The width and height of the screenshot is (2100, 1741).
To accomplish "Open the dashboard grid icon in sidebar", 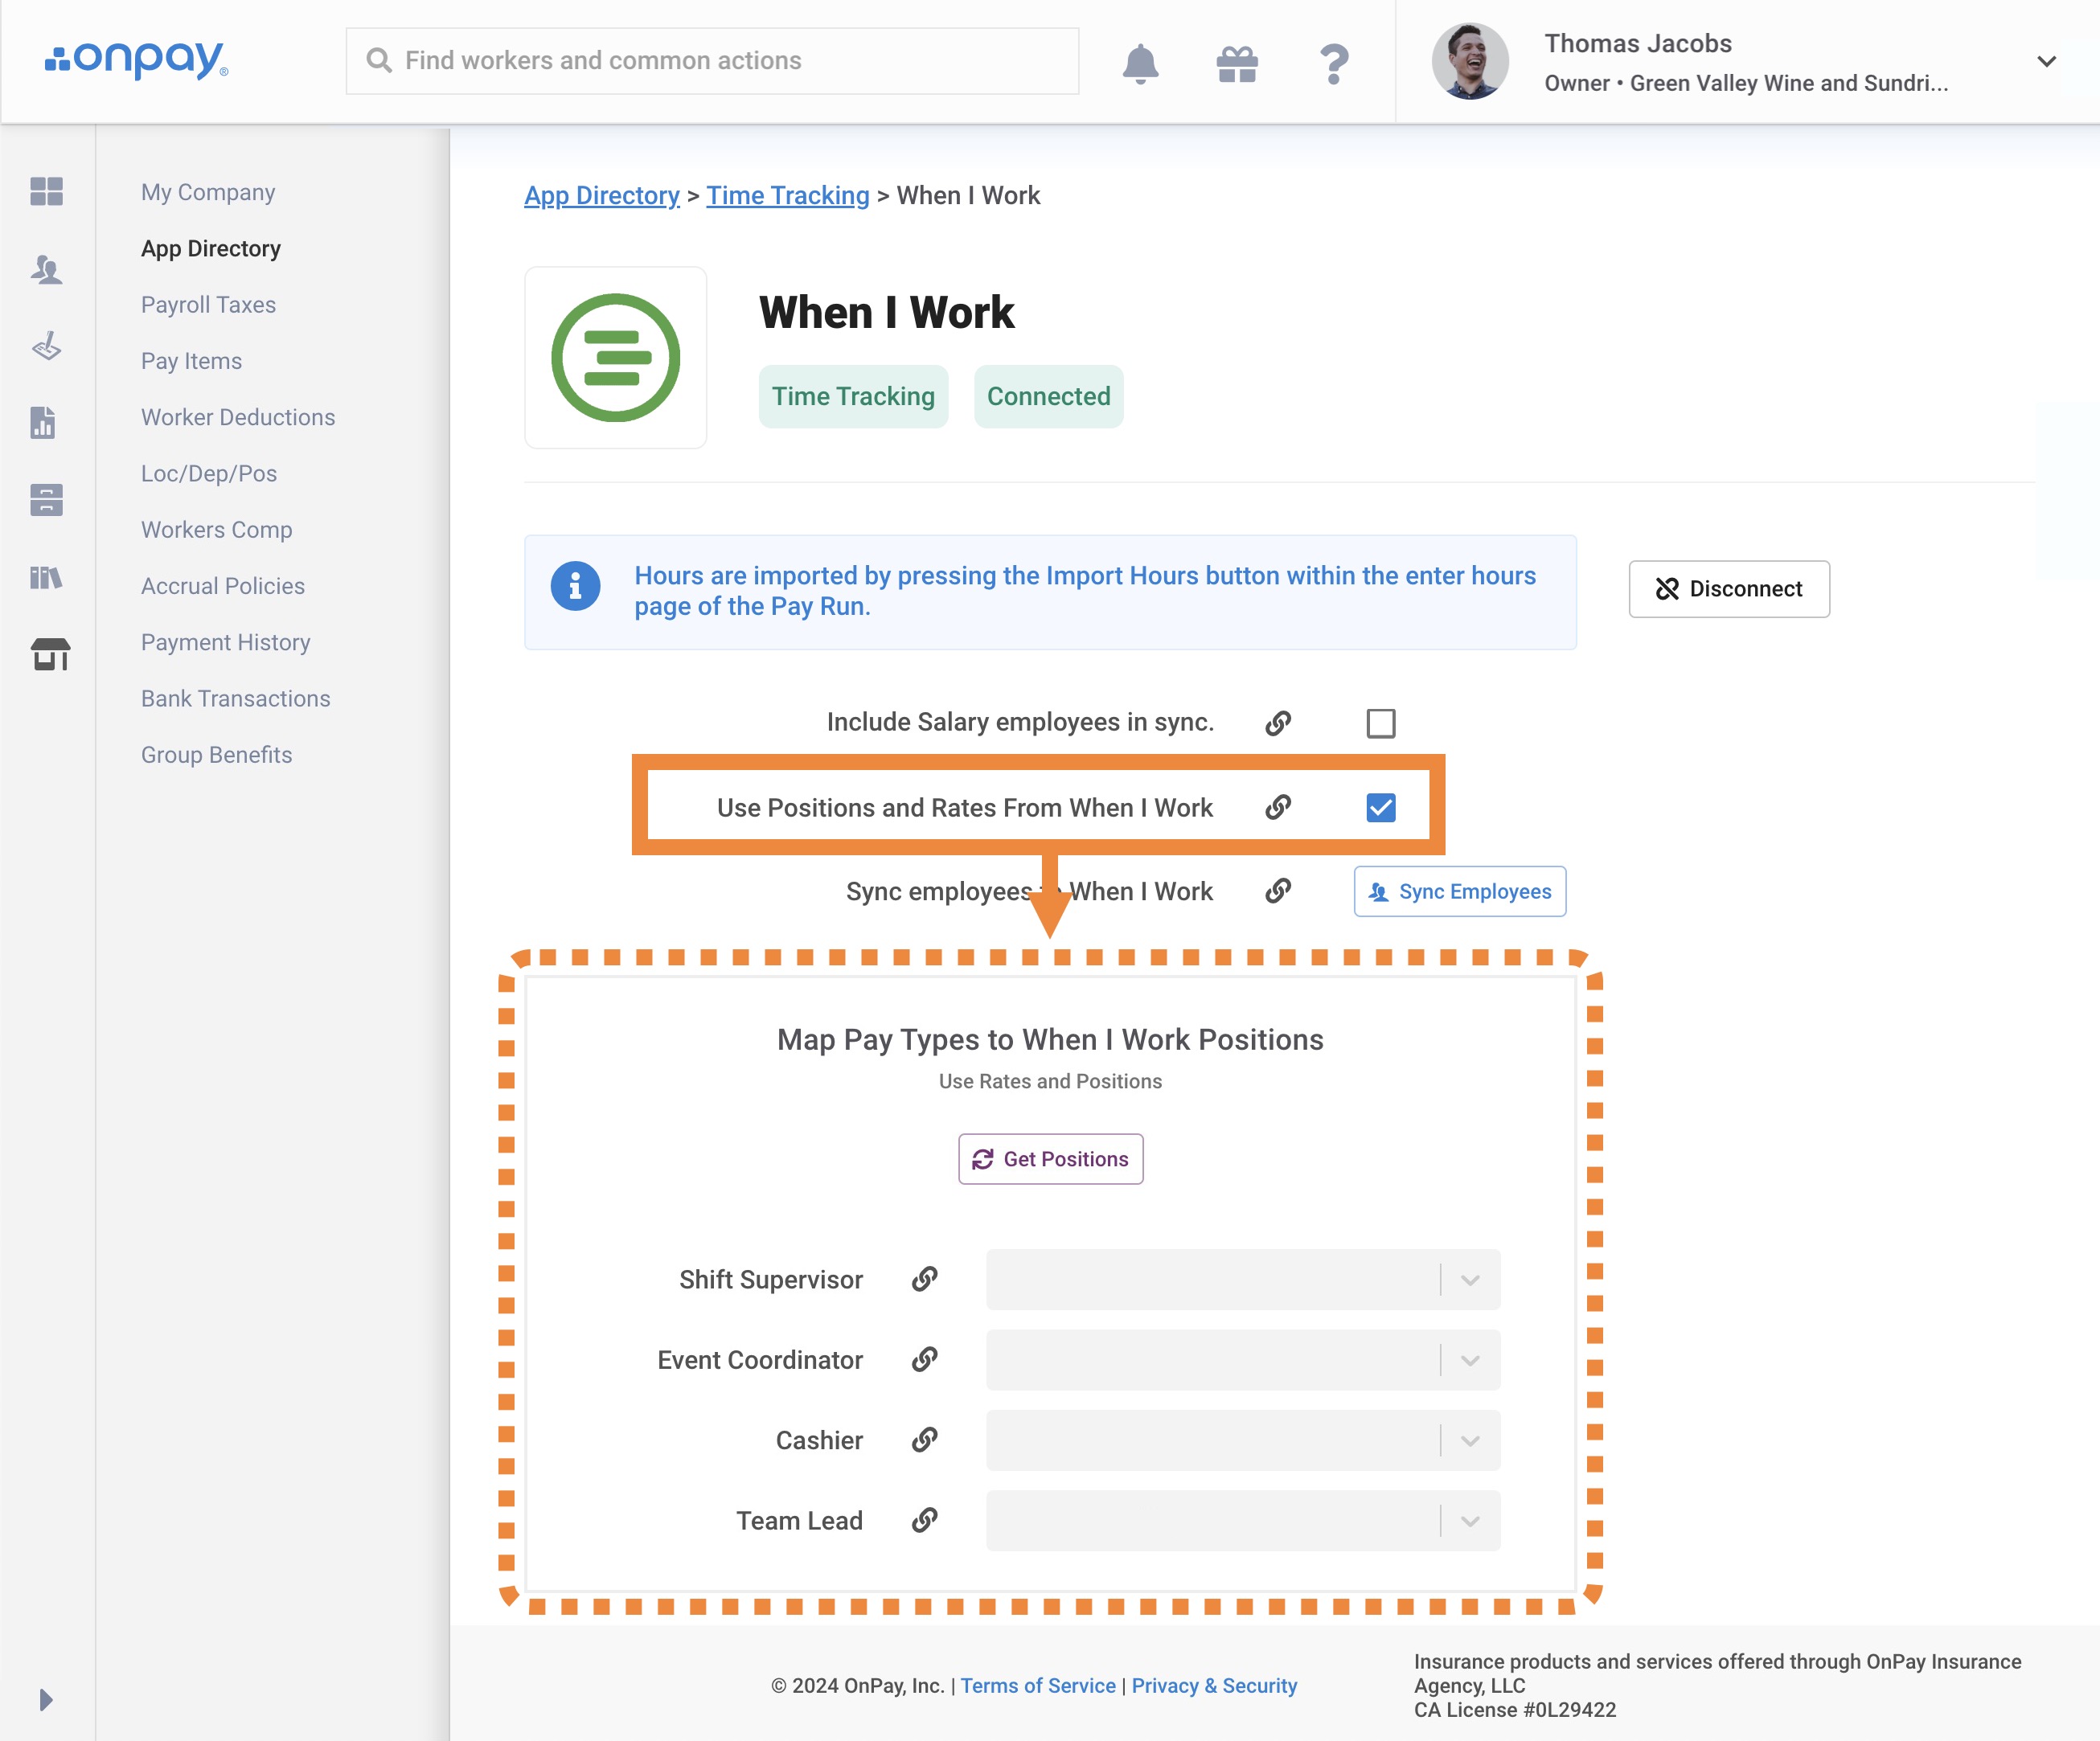I will click(x=46, y=190).
